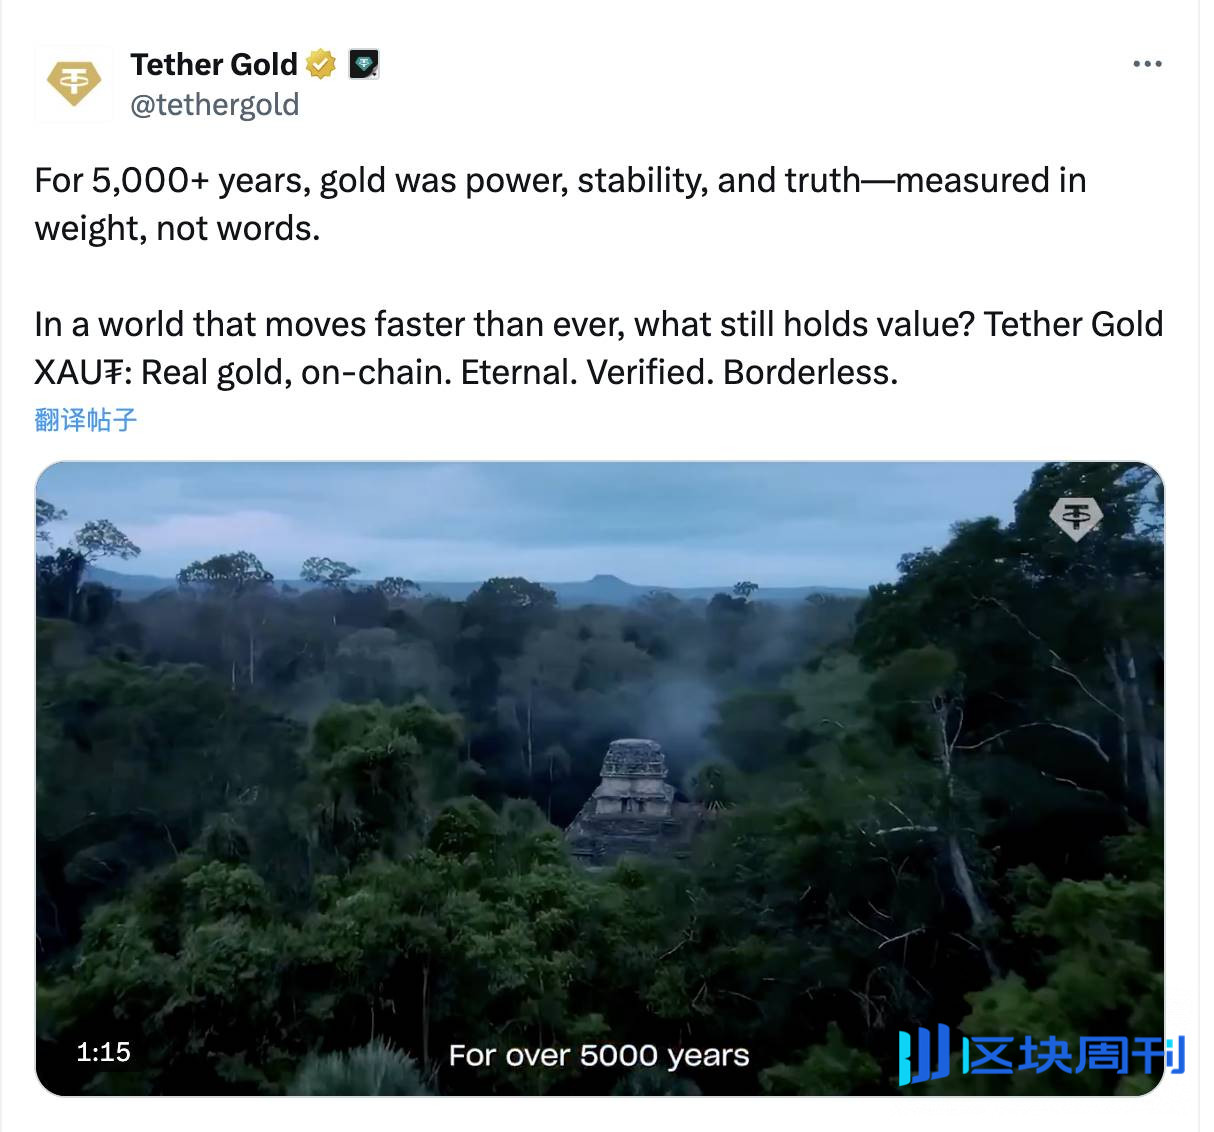Click the 'For over 5000 years' caption
1214x1132 pixels.
tap(600, 1055)
